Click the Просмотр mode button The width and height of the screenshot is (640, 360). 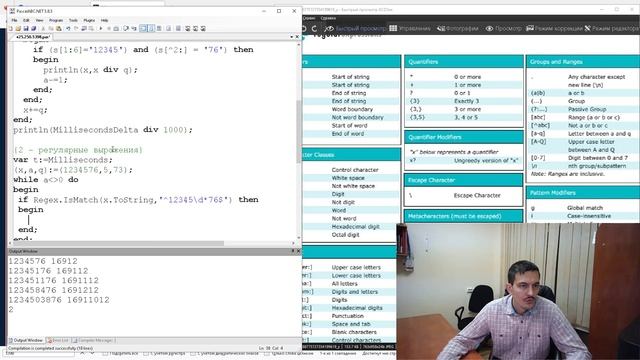pyautogui.click(x=503, y=29)
